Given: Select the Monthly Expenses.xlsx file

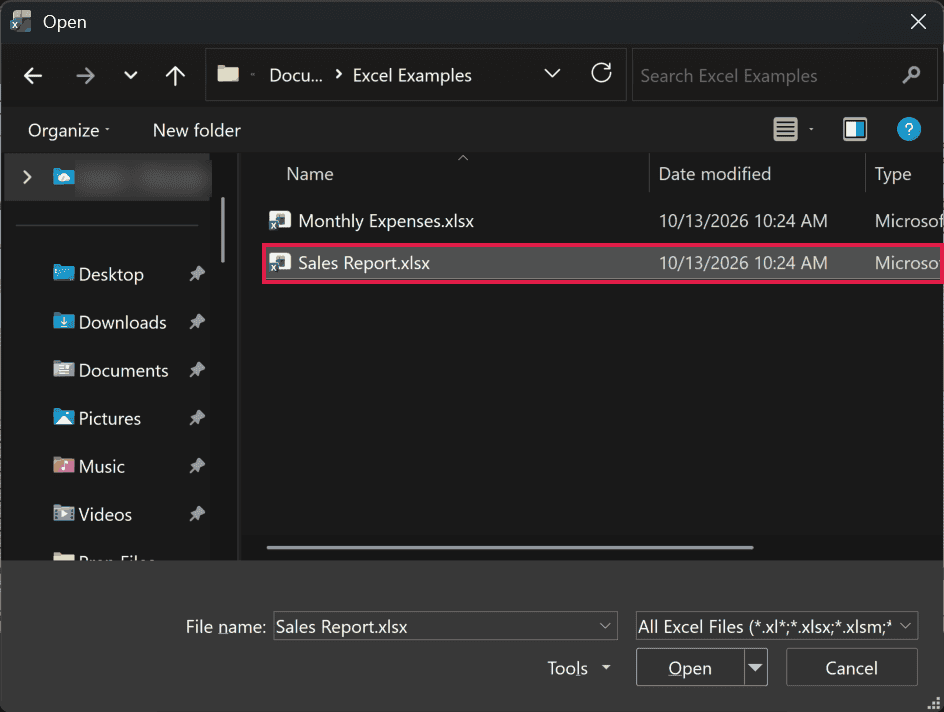Looking at the screenshot, I should click(602, 221).
